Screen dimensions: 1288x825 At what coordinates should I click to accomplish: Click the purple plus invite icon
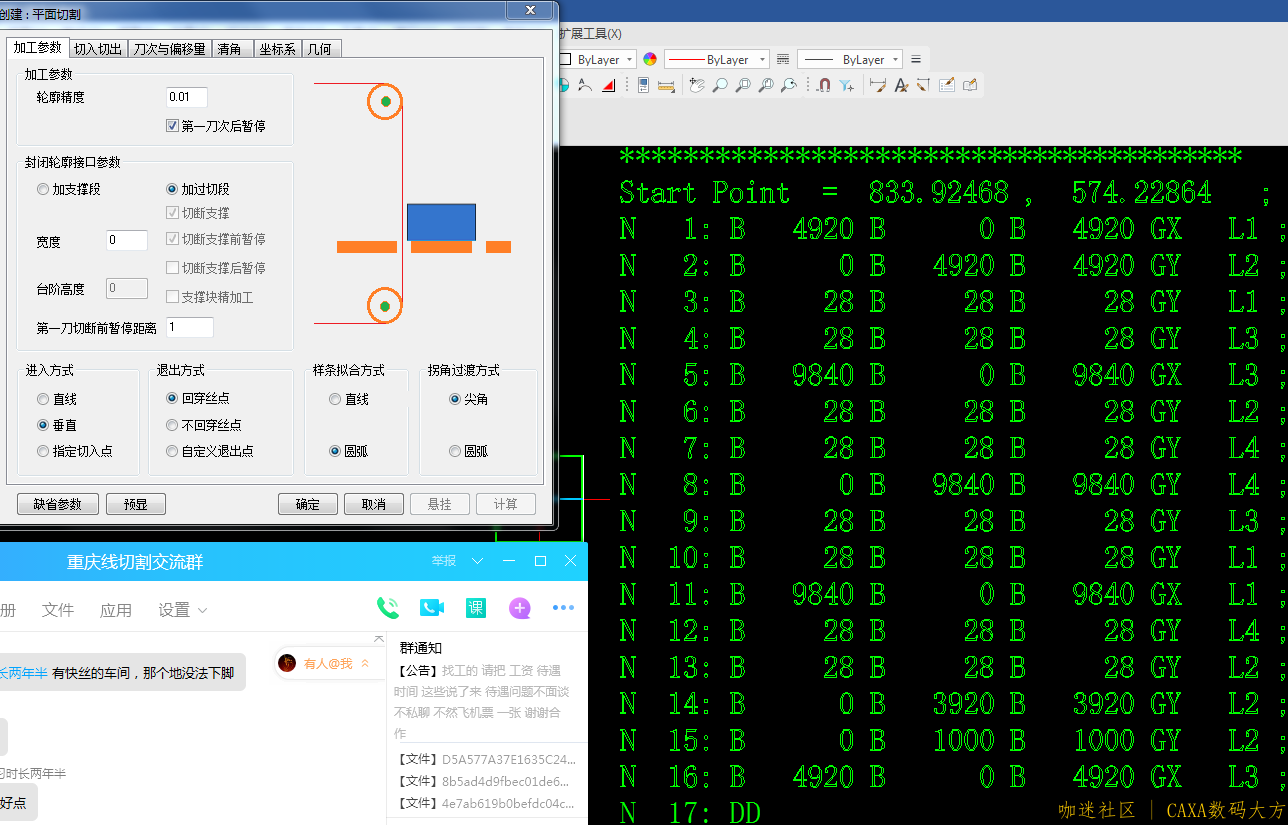pos(519,608)
